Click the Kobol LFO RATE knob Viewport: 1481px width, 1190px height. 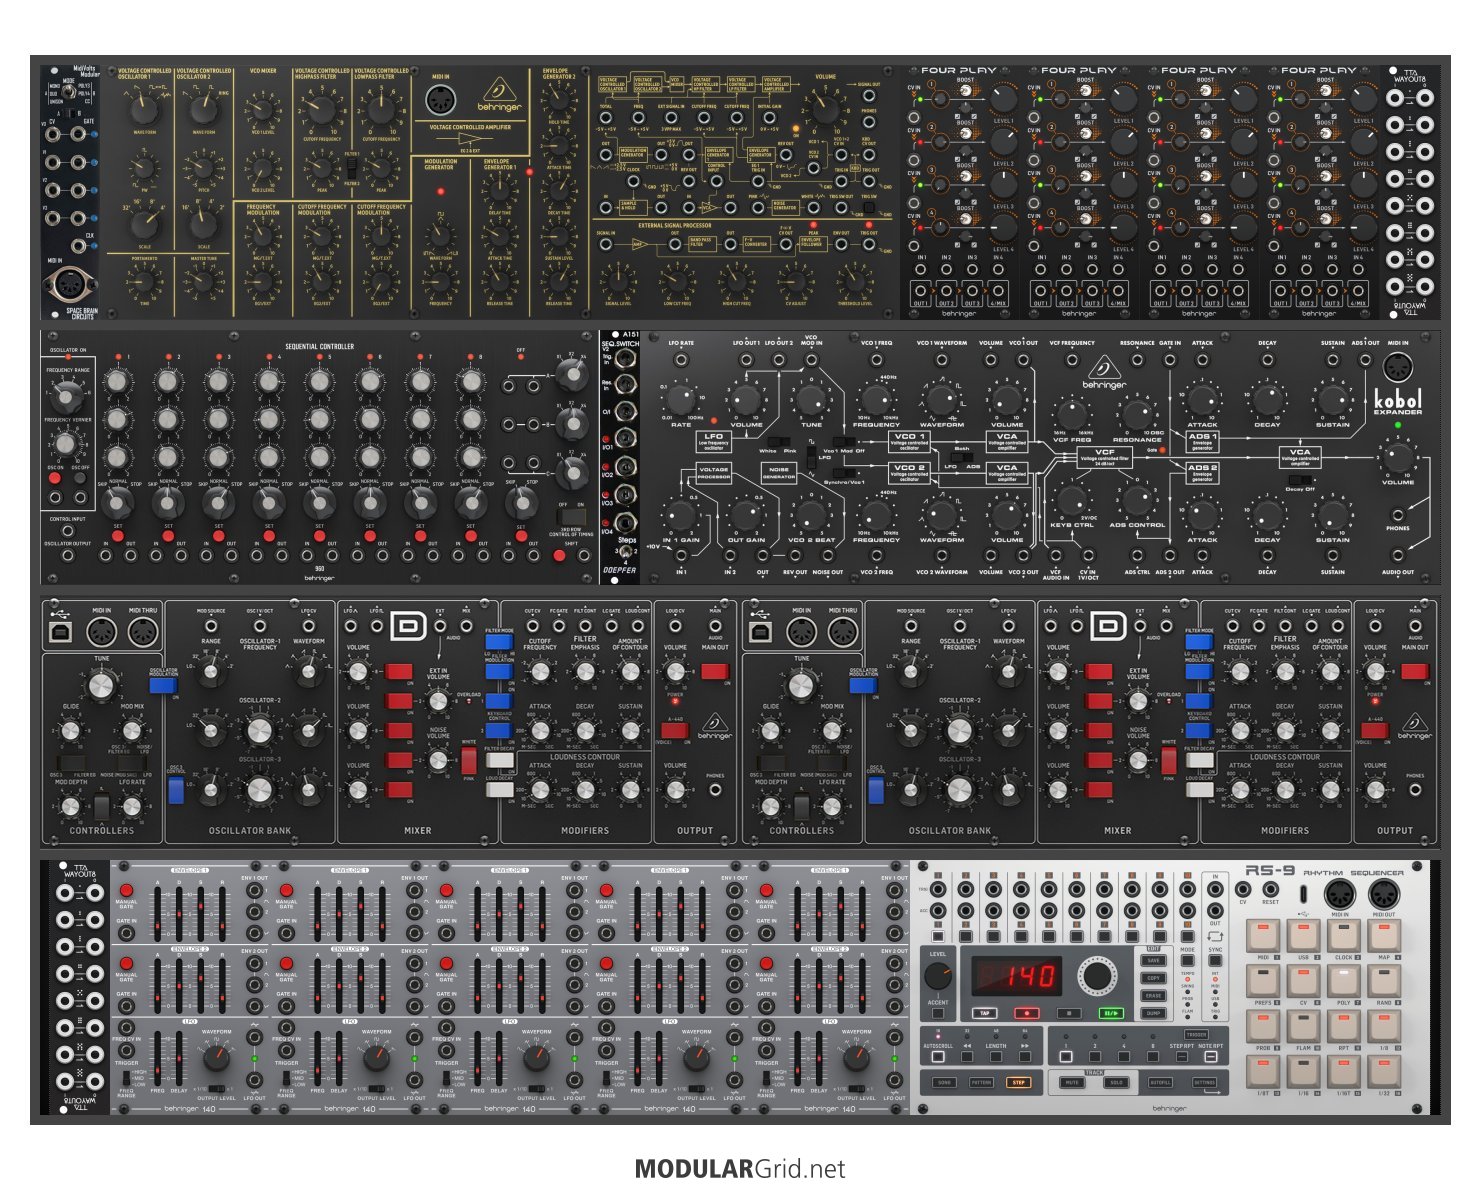(680, 398)
